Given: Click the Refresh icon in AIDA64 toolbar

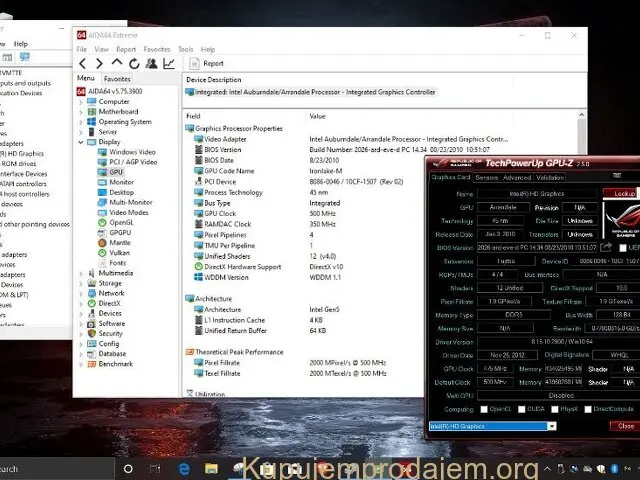Looking at the screenshot, I should click(133, 63).
